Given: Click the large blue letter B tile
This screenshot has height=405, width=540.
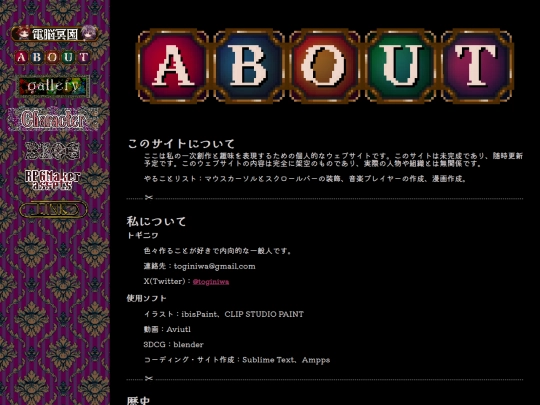Looking at the screenshot, I should click(249, 66).
